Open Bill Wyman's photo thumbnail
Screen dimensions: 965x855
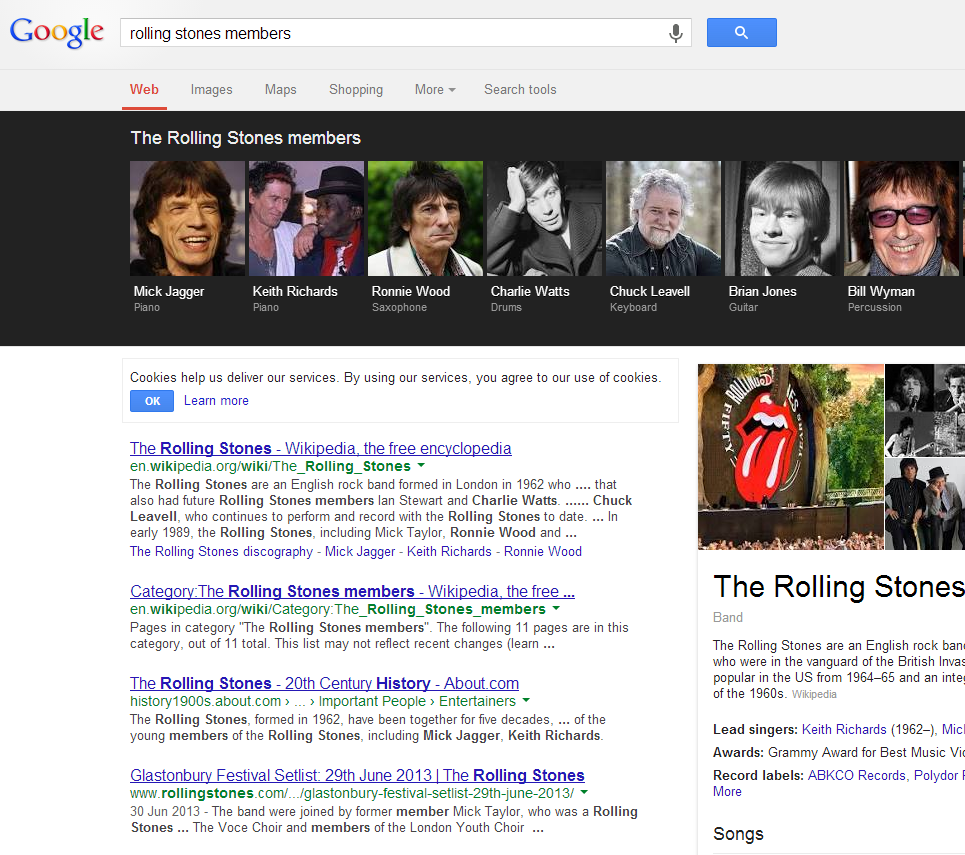[902, 219]
